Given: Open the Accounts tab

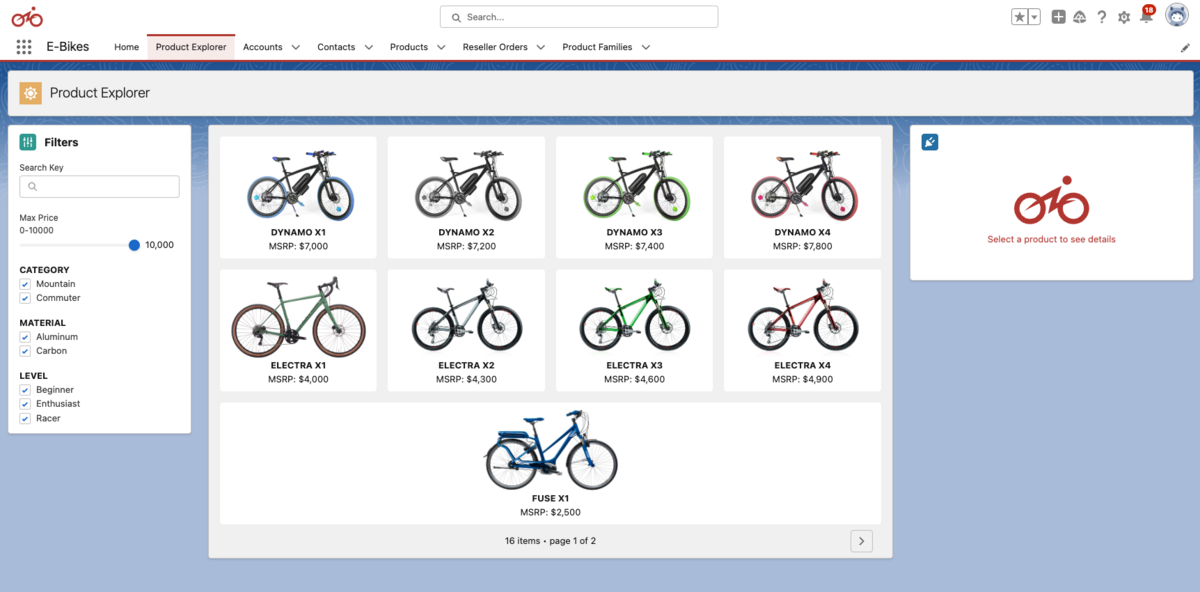Looking at the screenshot, I should pyautogui.click(x=263, y=47).
